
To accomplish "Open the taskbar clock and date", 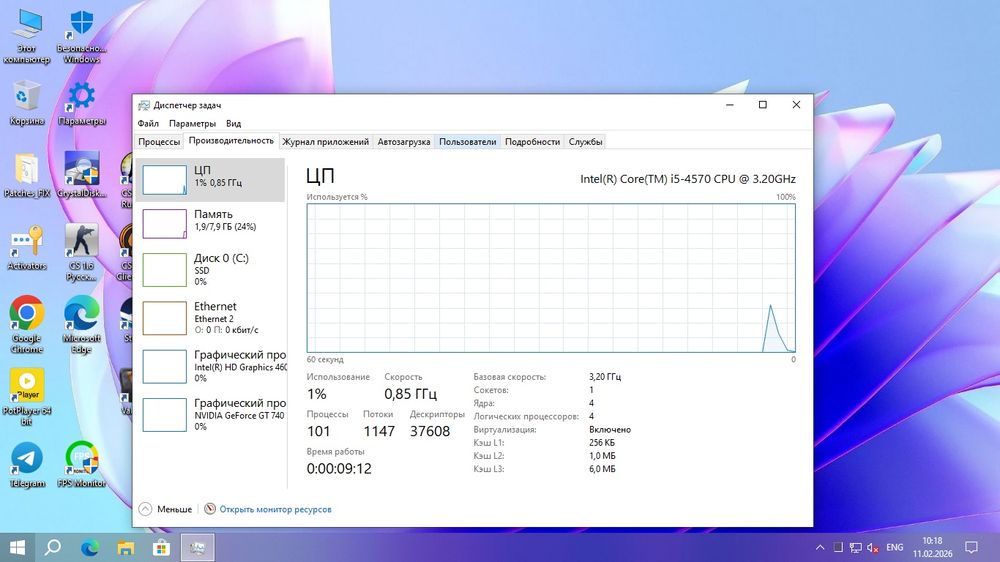I will click(932, 547).
